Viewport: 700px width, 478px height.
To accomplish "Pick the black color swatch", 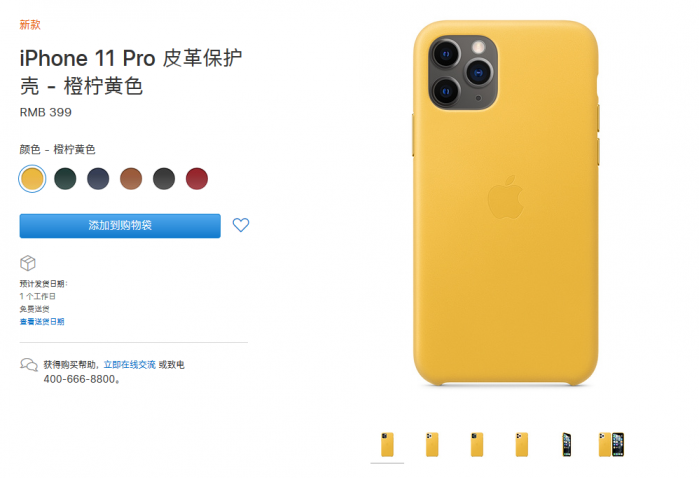I will [x=164, y=179].
